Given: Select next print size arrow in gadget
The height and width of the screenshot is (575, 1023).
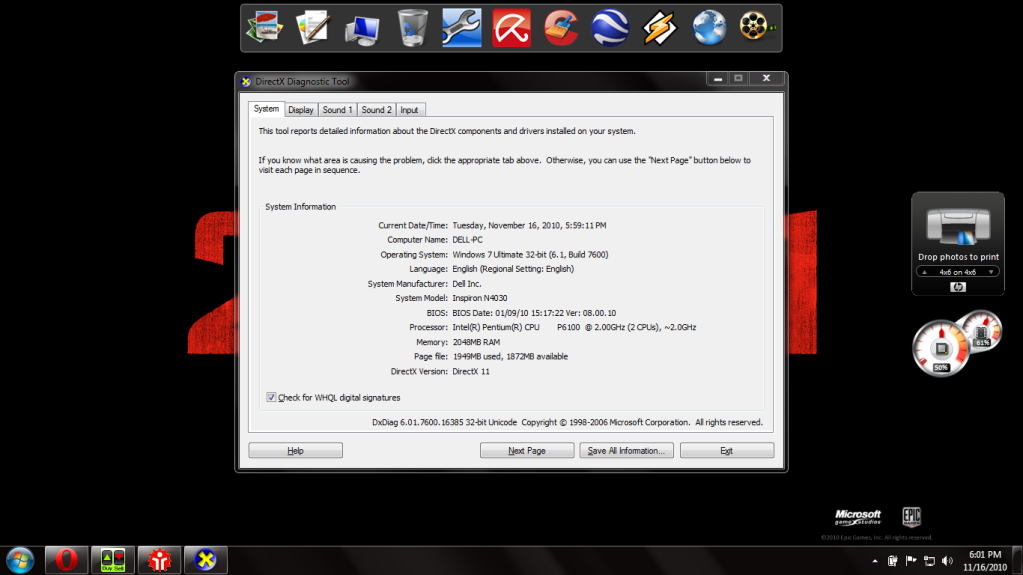Looking at the screenshot, I should coord(991,272).
